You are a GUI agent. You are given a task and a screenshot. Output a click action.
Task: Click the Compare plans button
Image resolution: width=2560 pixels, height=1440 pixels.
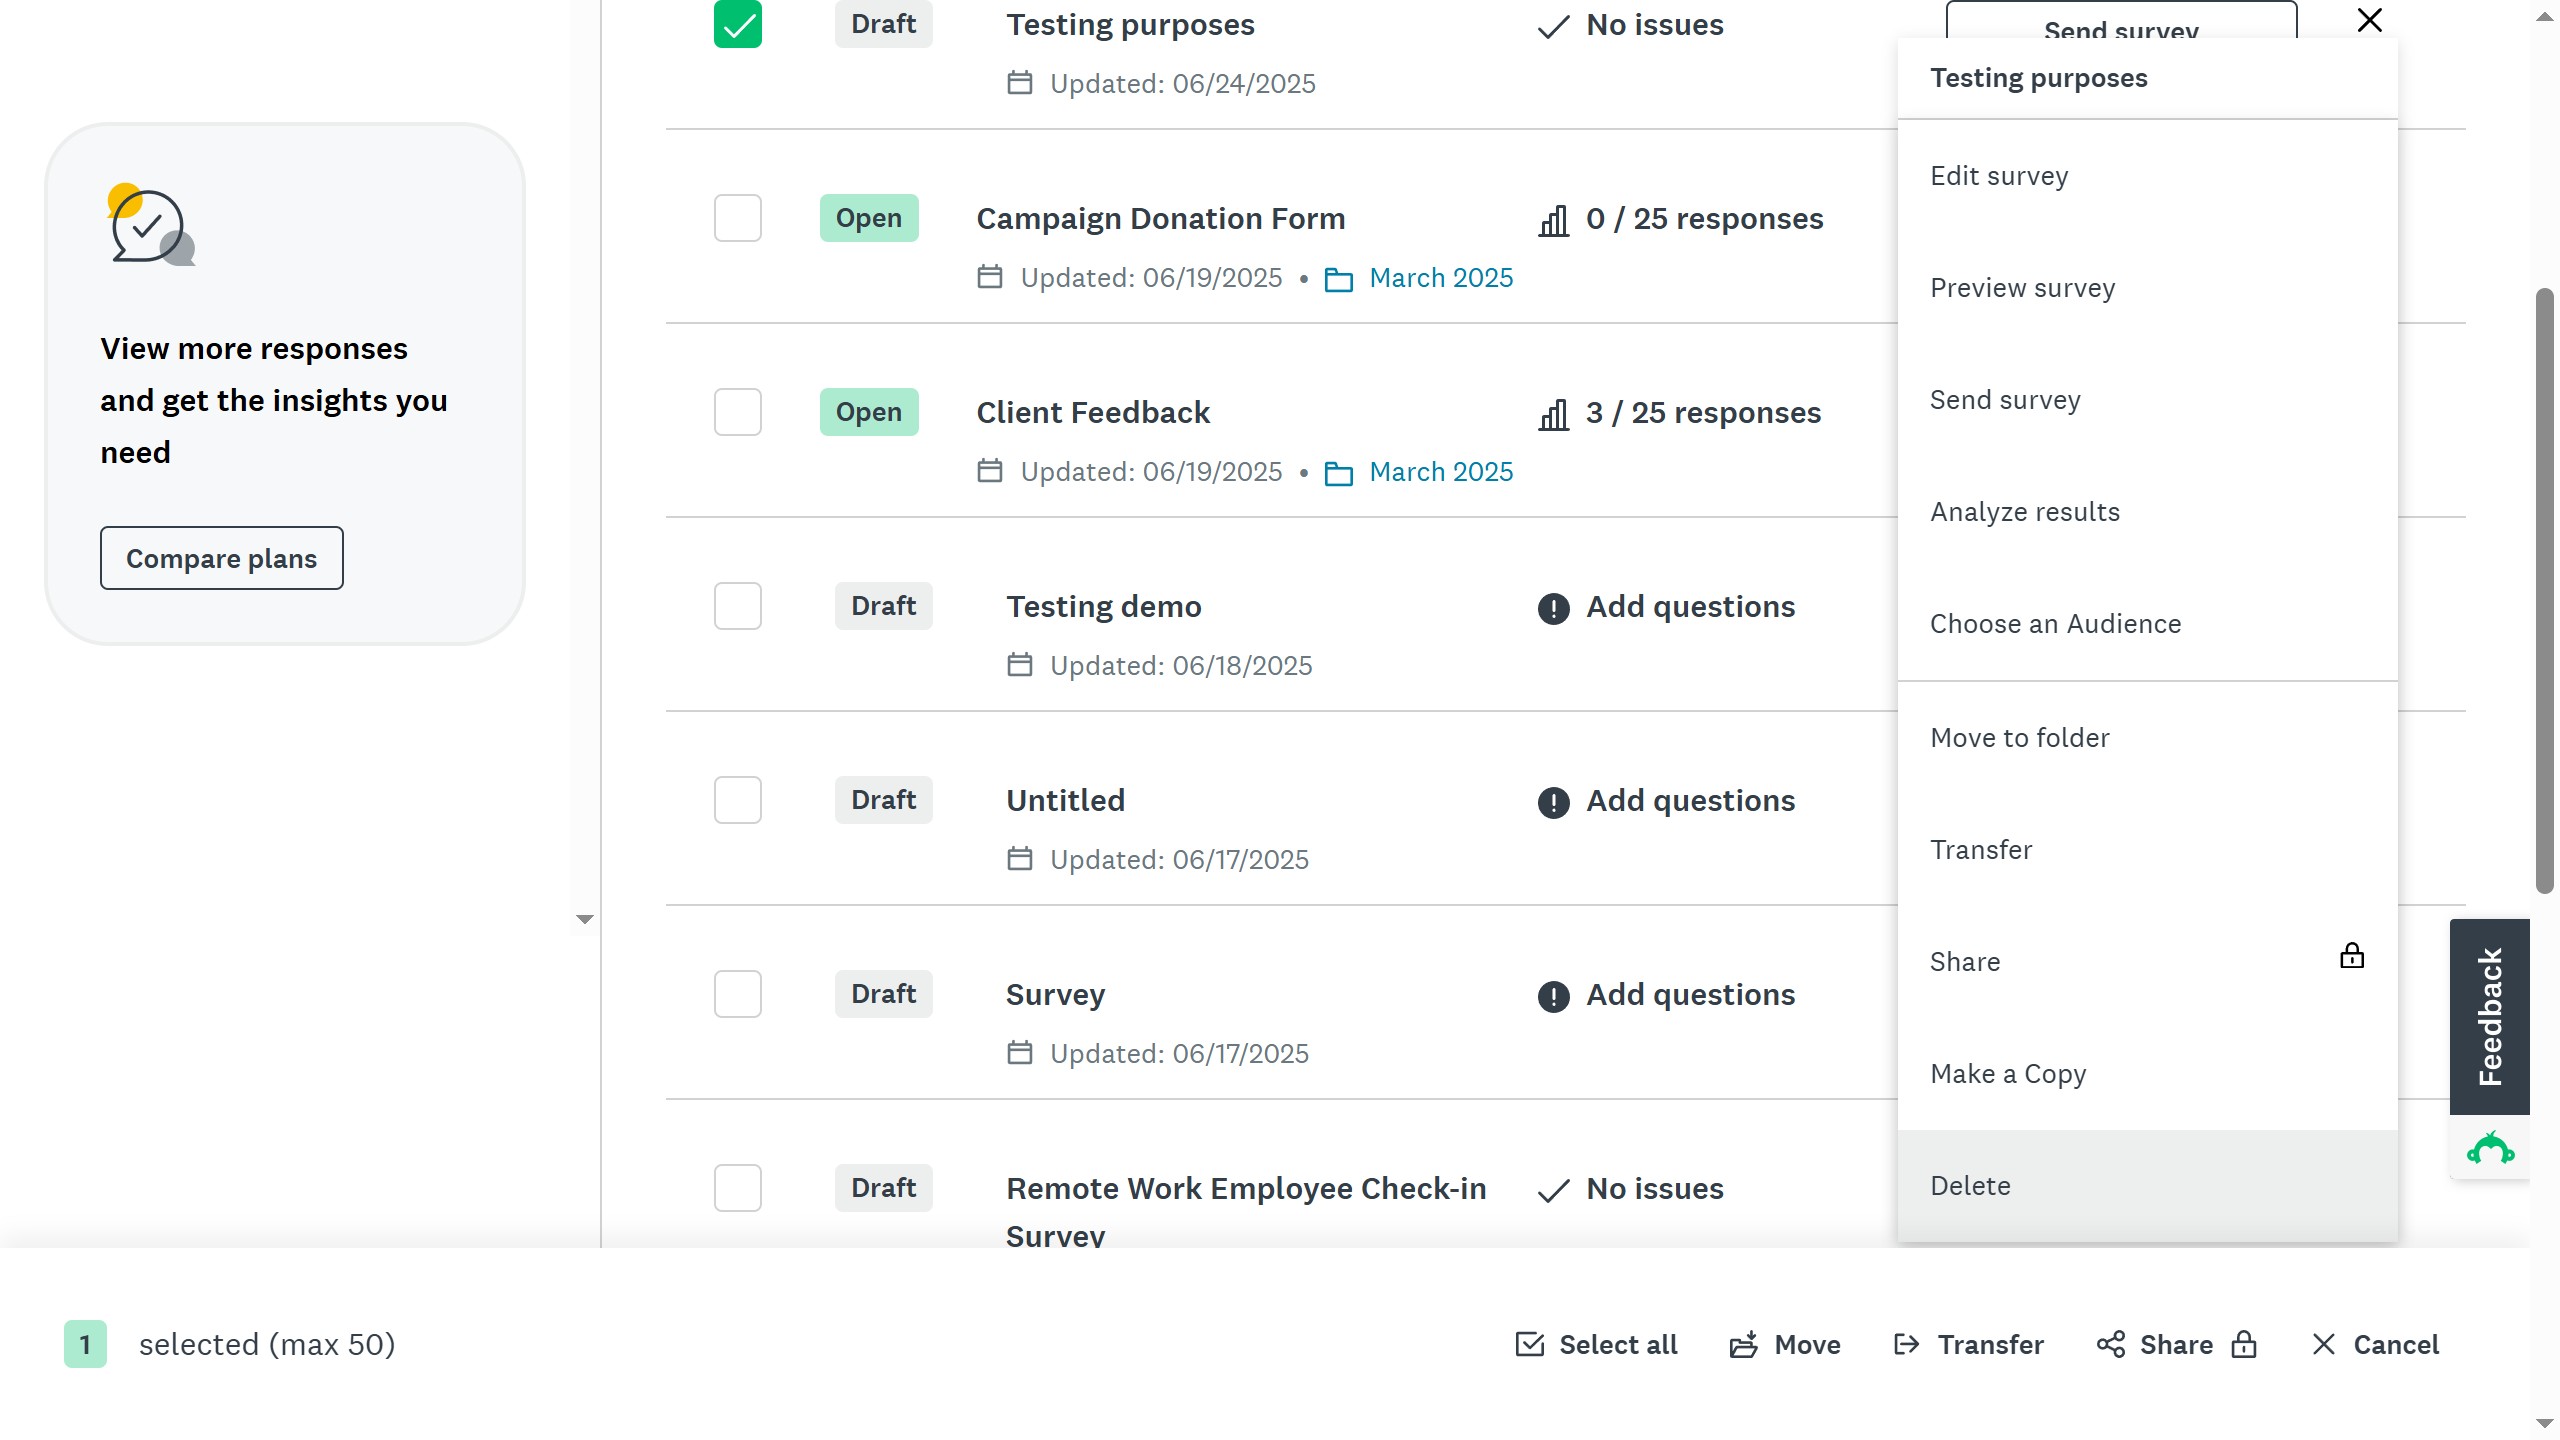pyautogui.click(x=221, y=558)
